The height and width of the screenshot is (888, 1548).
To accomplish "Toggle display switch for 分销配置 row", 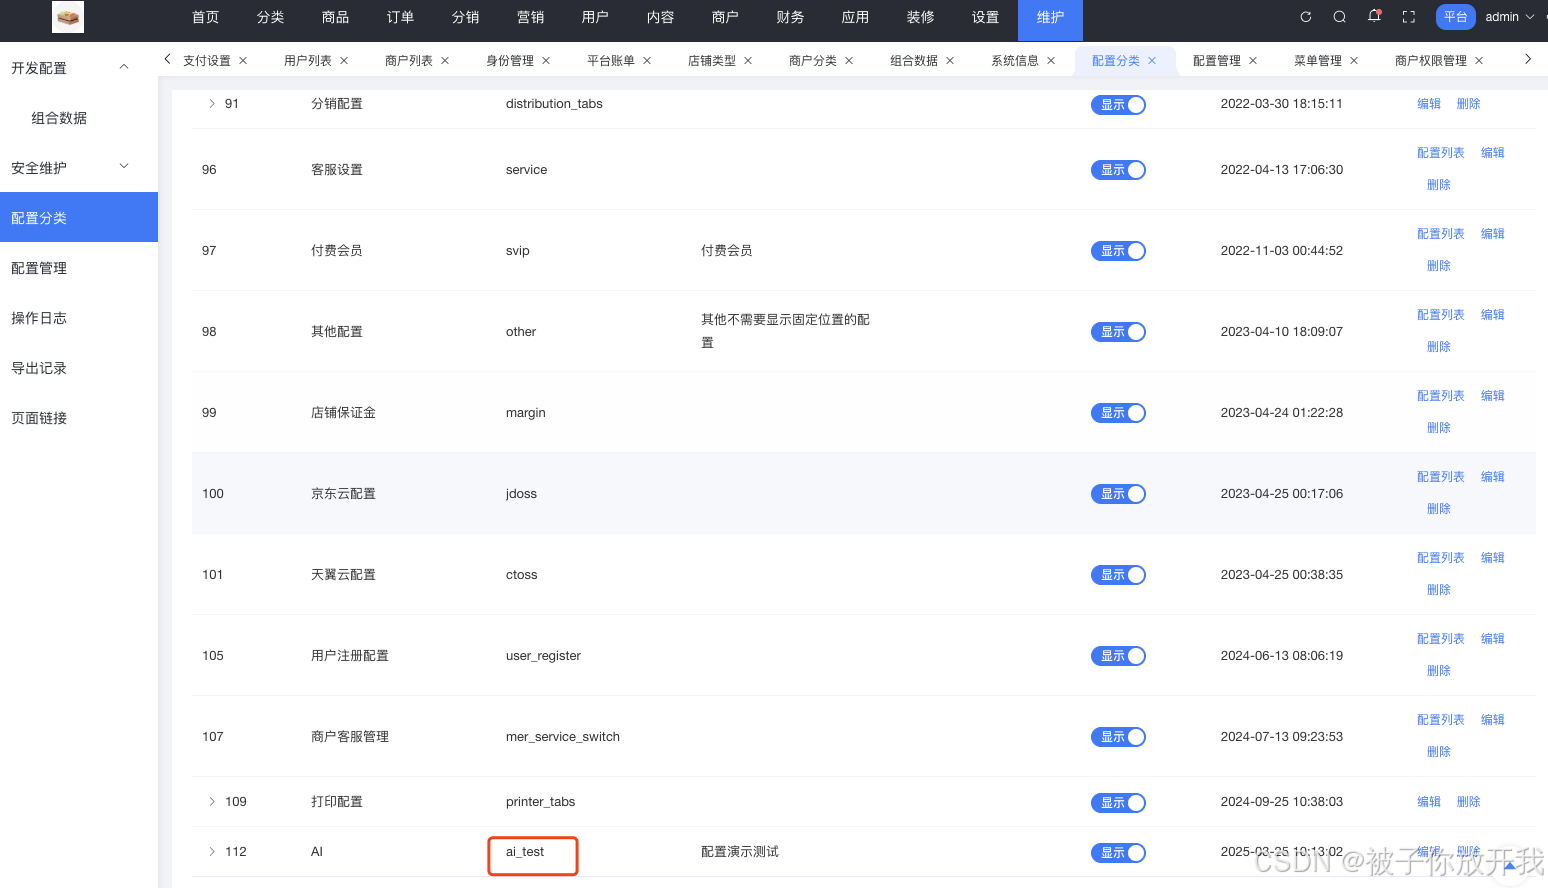I will pyautogui.click(x=1118, y=105).
